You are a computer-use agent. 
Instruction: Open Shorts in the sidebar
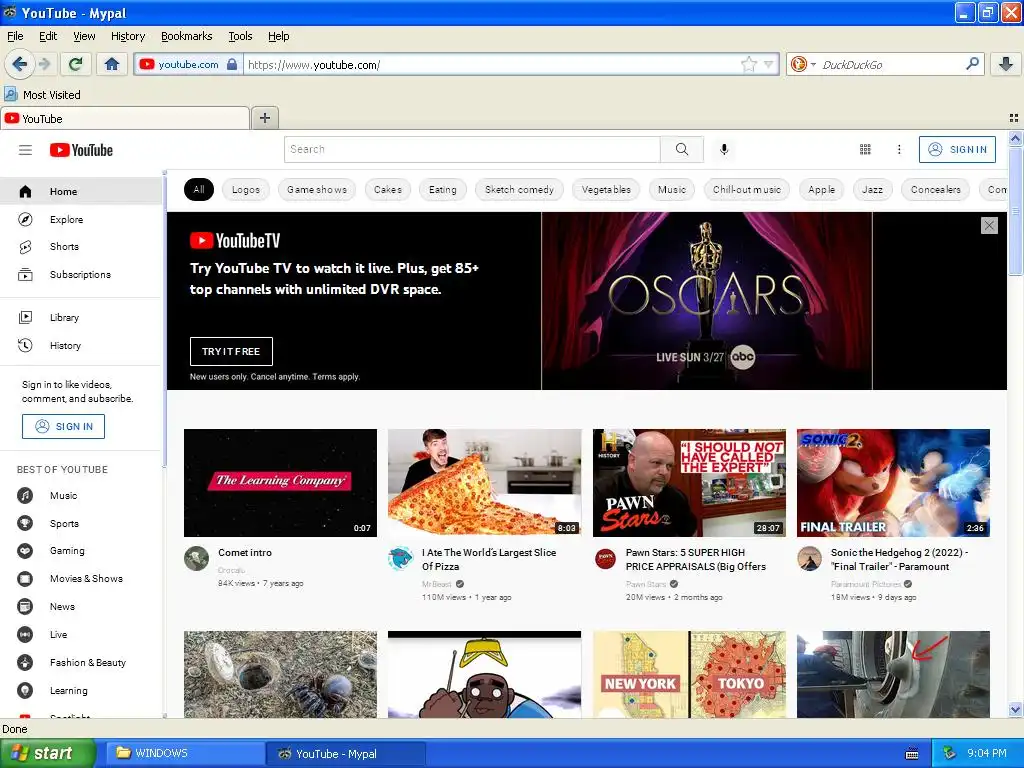[81, 247]
